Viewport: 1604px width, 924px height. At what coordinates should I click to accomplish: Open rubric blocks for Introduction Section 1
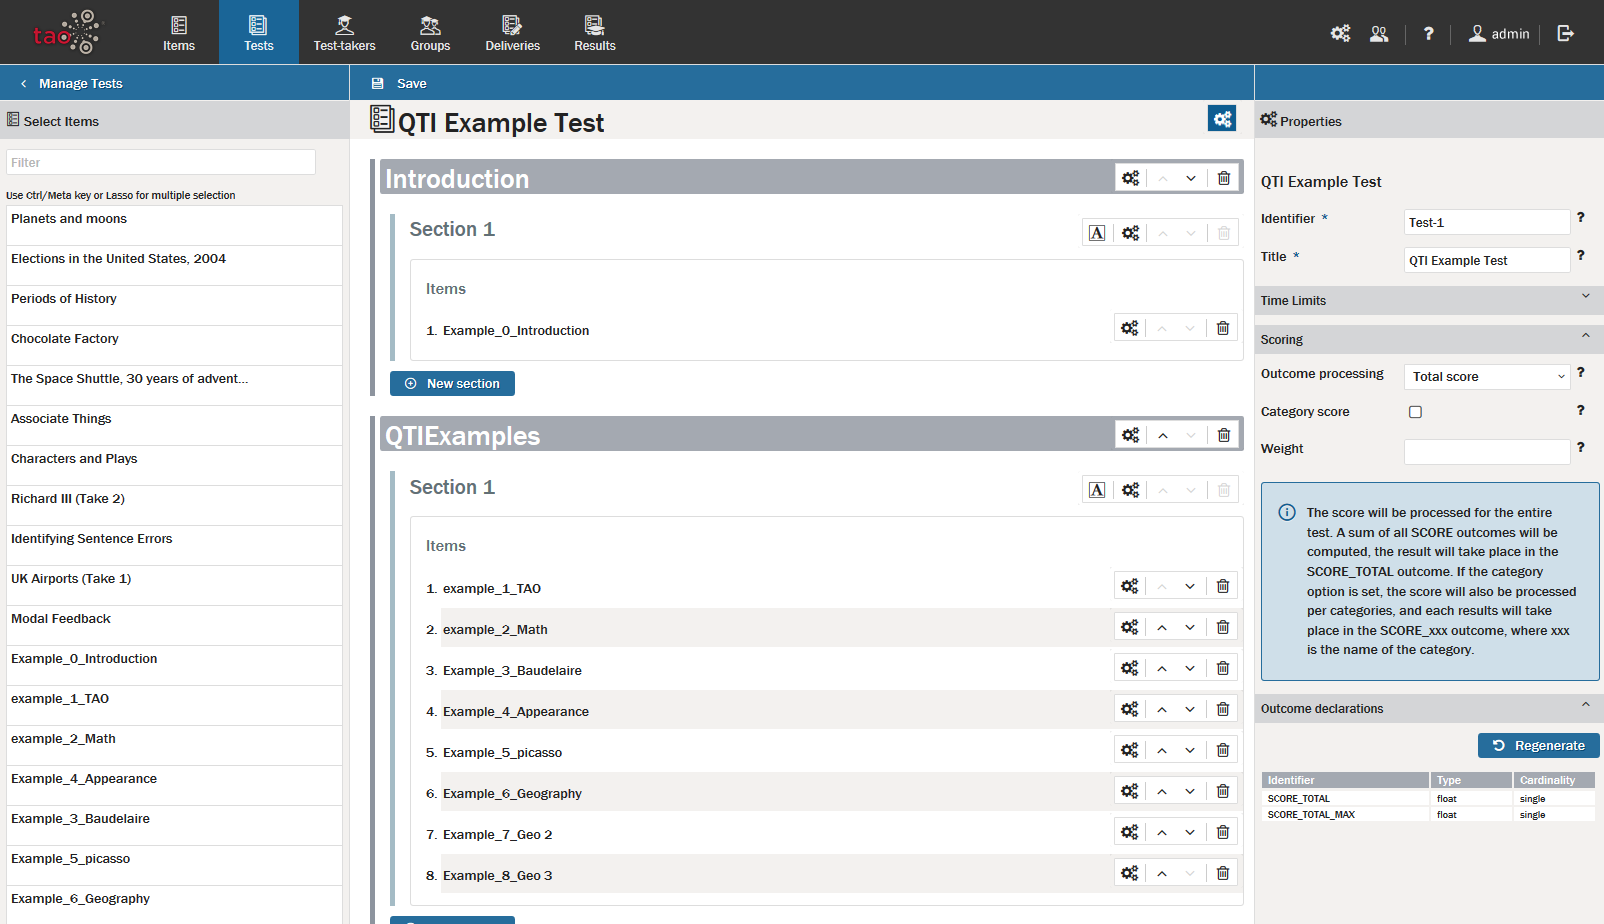point(1097,233)
